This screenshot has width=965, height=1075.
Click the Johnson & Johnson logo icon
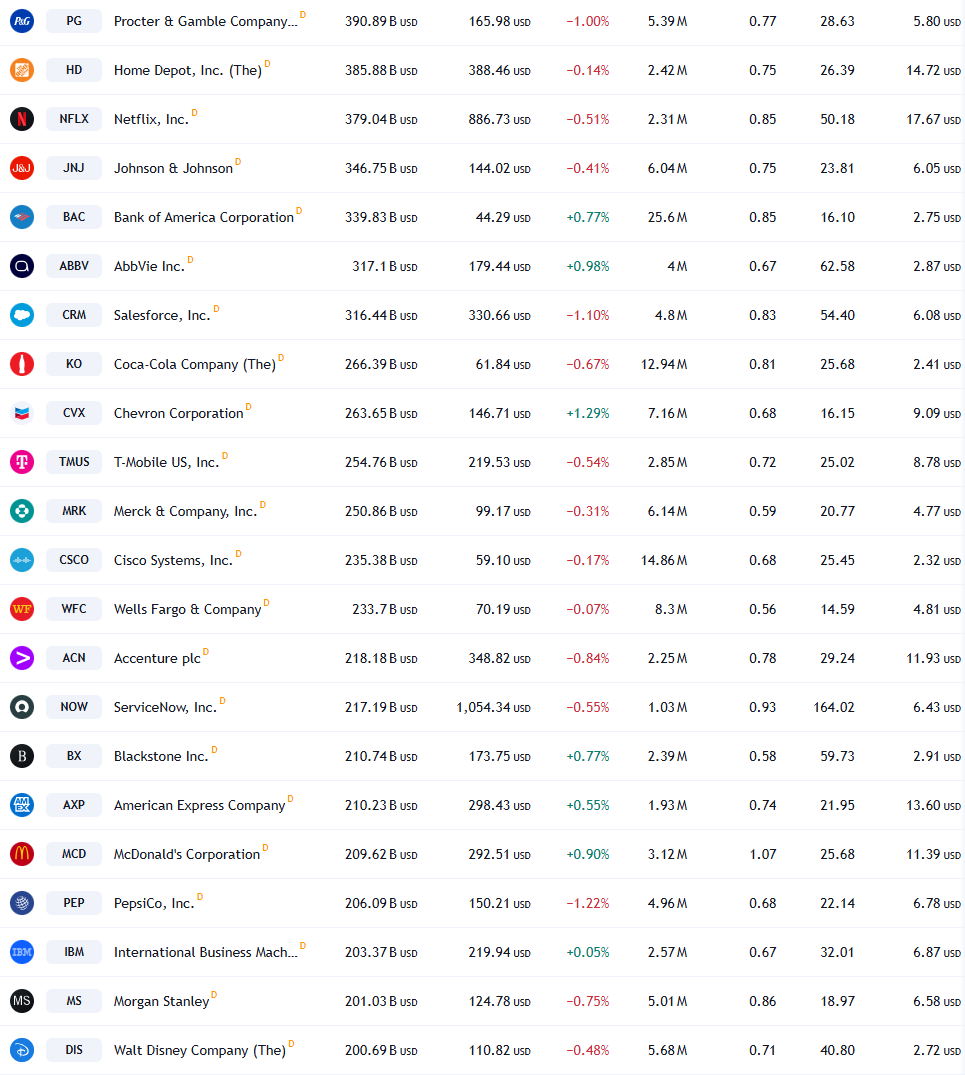coord(22,168)
